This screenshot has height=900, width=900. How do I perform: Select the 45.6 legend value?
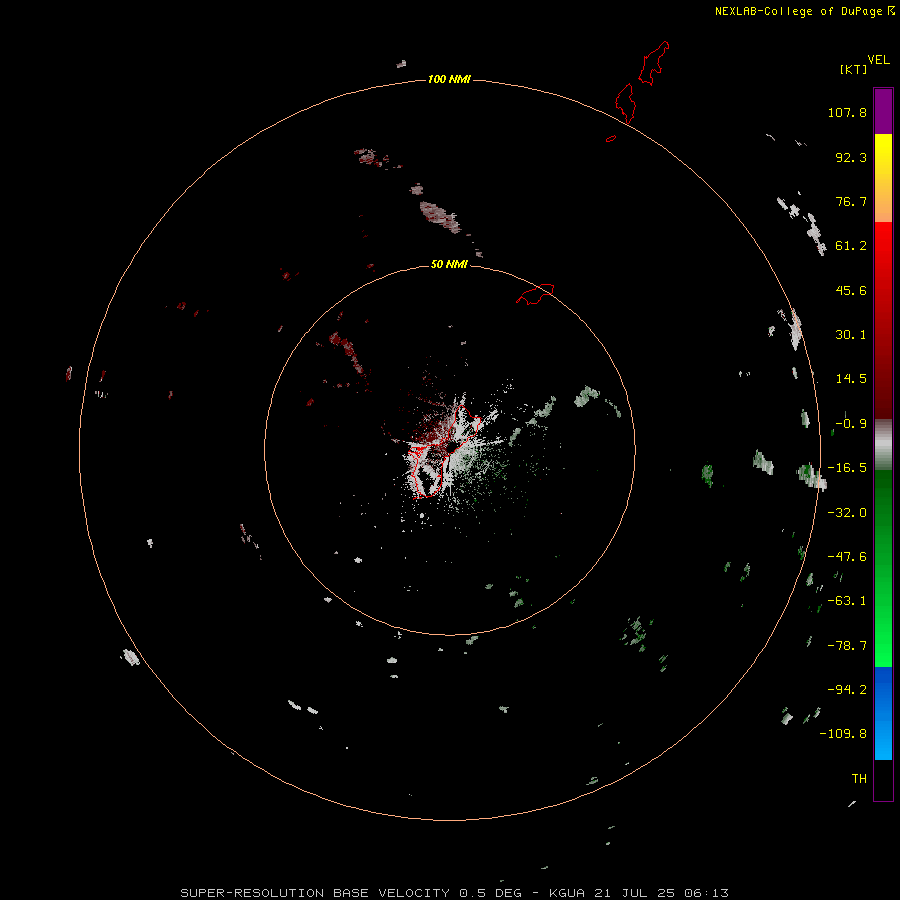click(851, 290)
